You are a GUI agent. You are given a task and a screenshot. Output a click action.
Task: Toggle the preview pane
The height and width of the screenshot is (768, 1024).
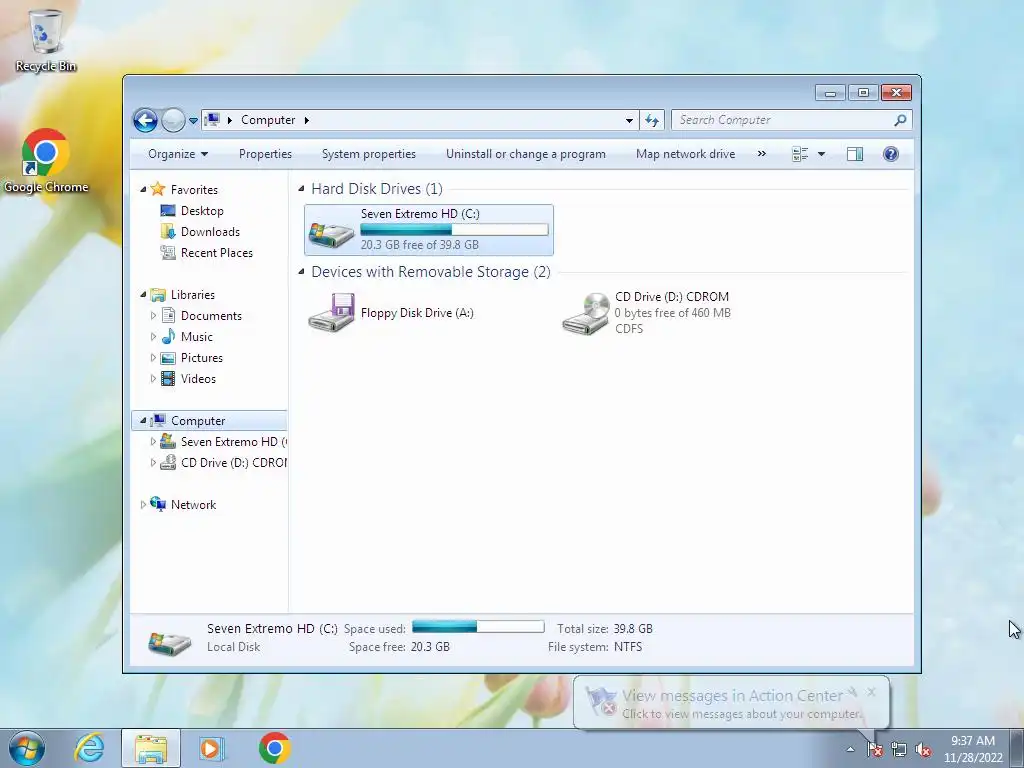click(855, 154)
